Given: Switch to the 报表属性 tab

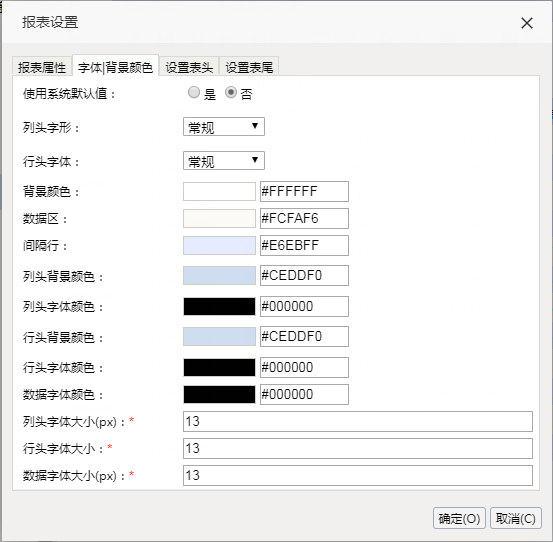Looking at the screenshot, I should (42, 67).
